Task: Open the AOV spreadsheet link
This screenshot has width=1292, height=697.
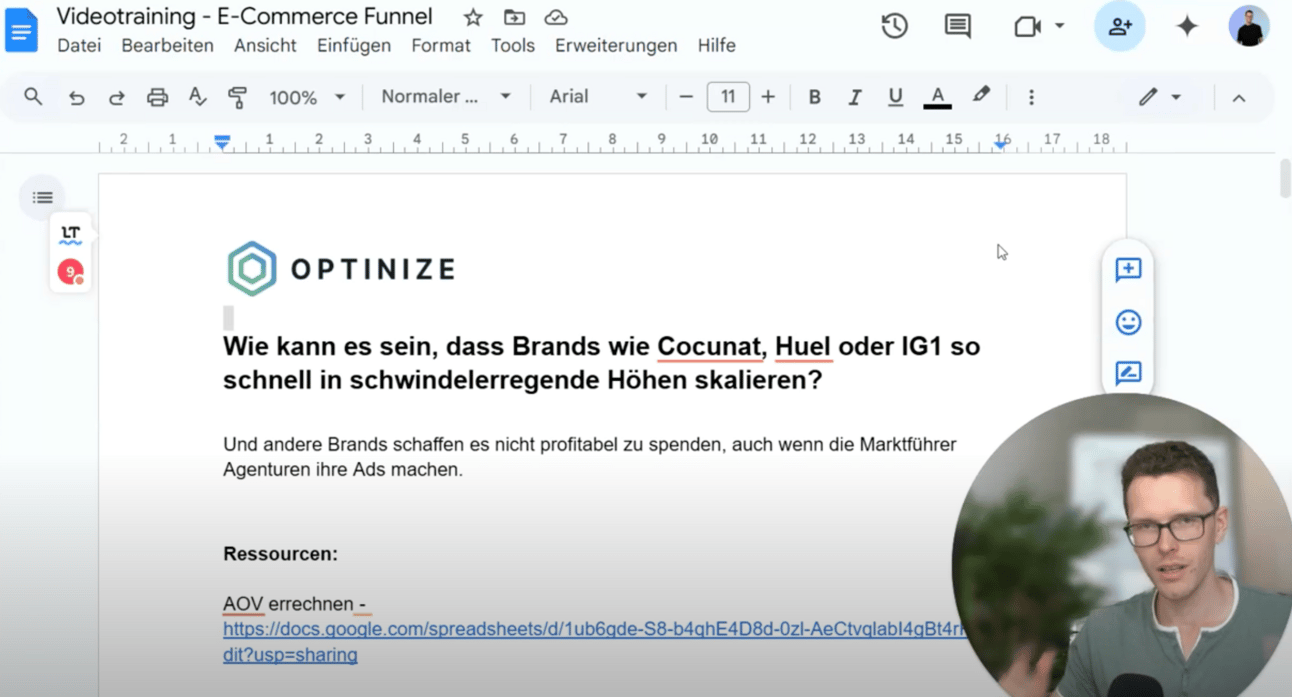Action: (x=595, y=642)
